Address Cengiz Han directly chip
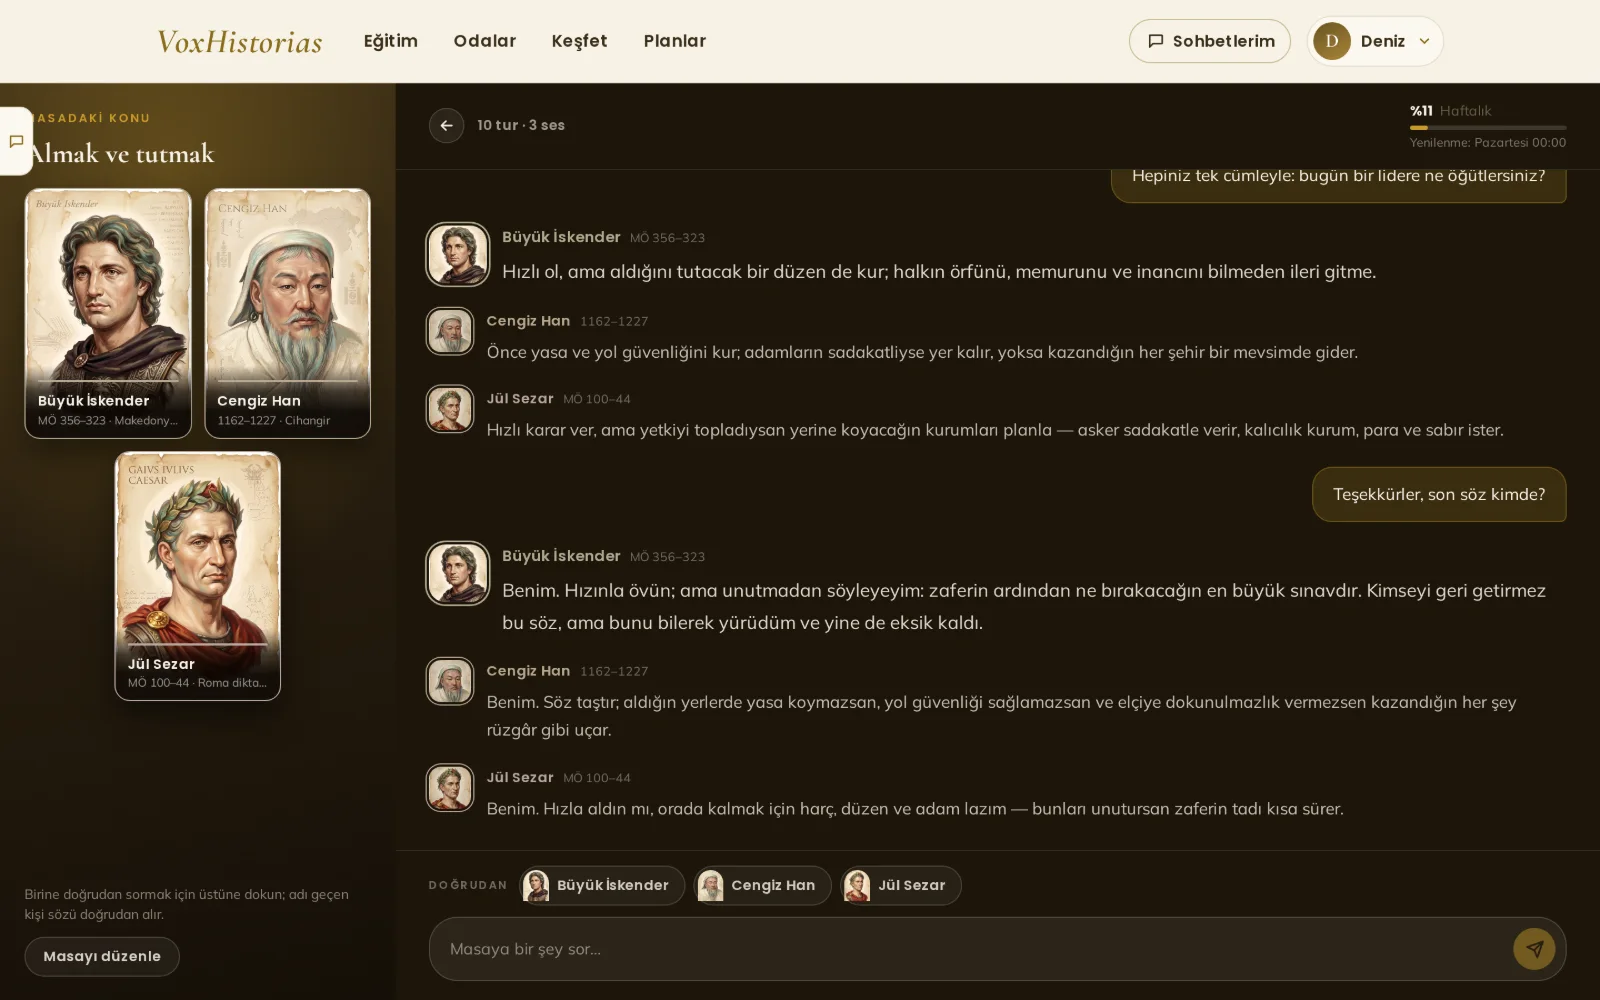Image resolution: width=1600 pixels, height=1000 pixels. (763, 885)
